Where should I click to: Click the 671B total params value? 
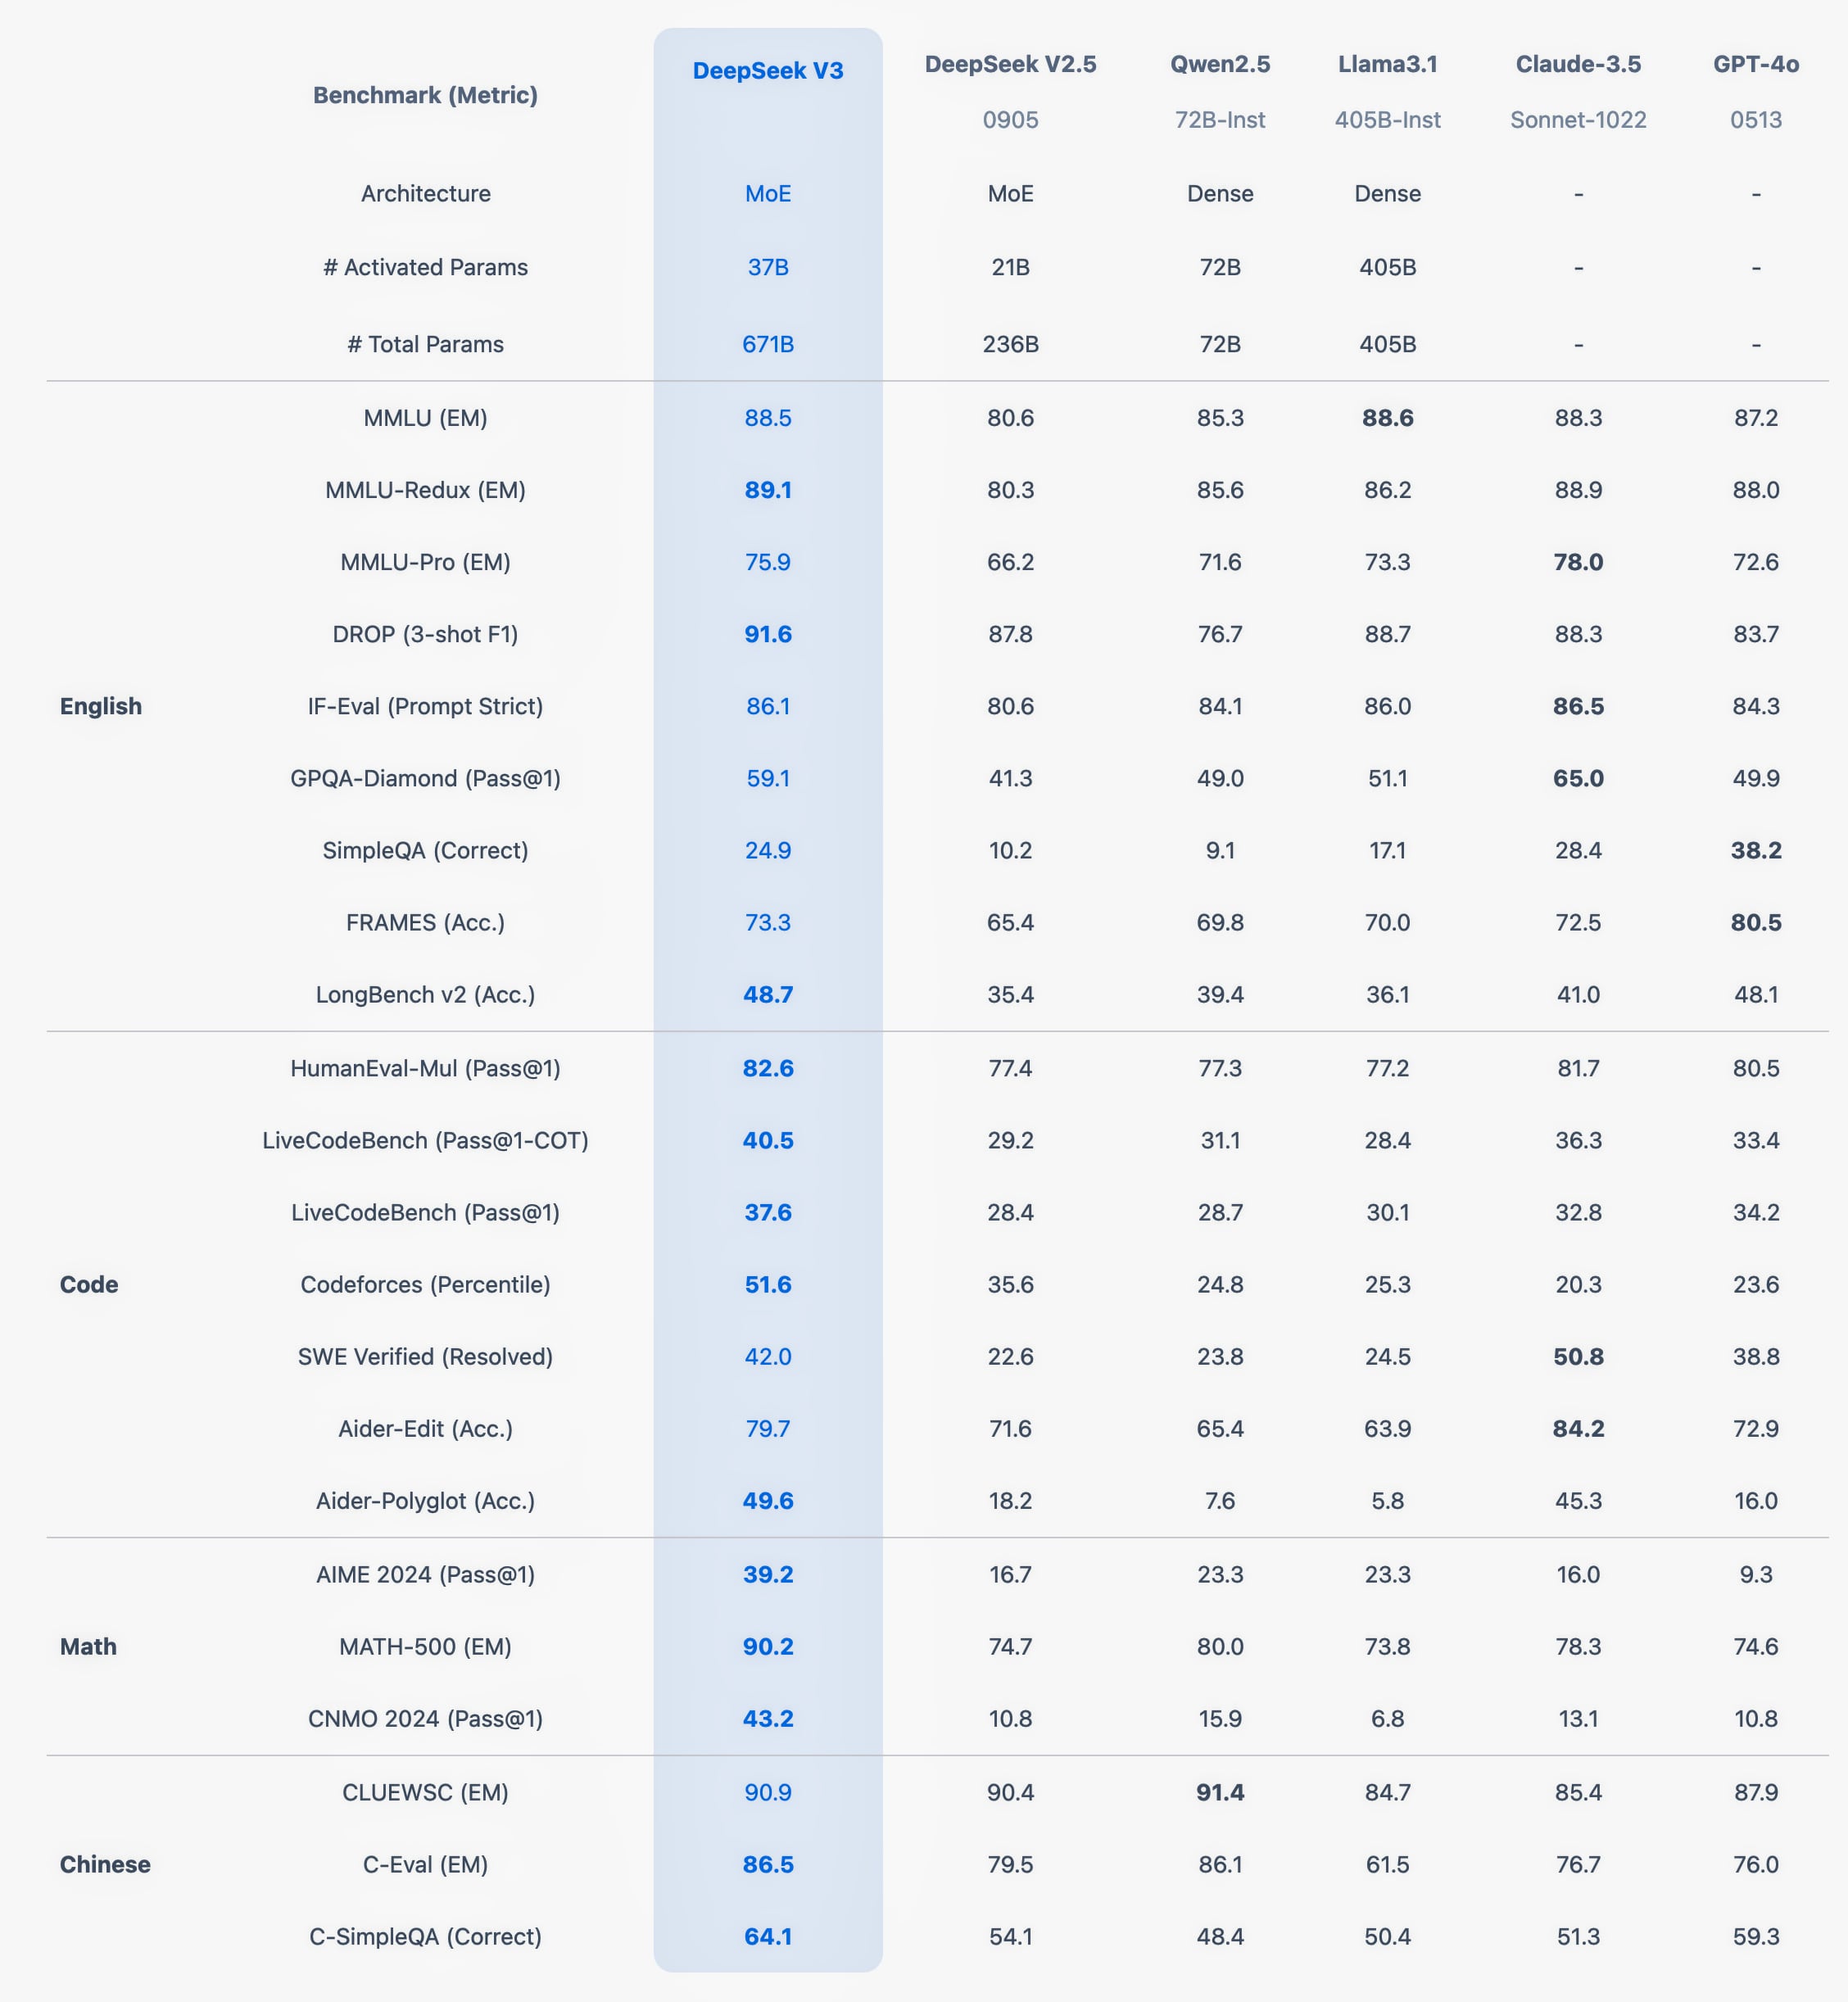point(768,344)
